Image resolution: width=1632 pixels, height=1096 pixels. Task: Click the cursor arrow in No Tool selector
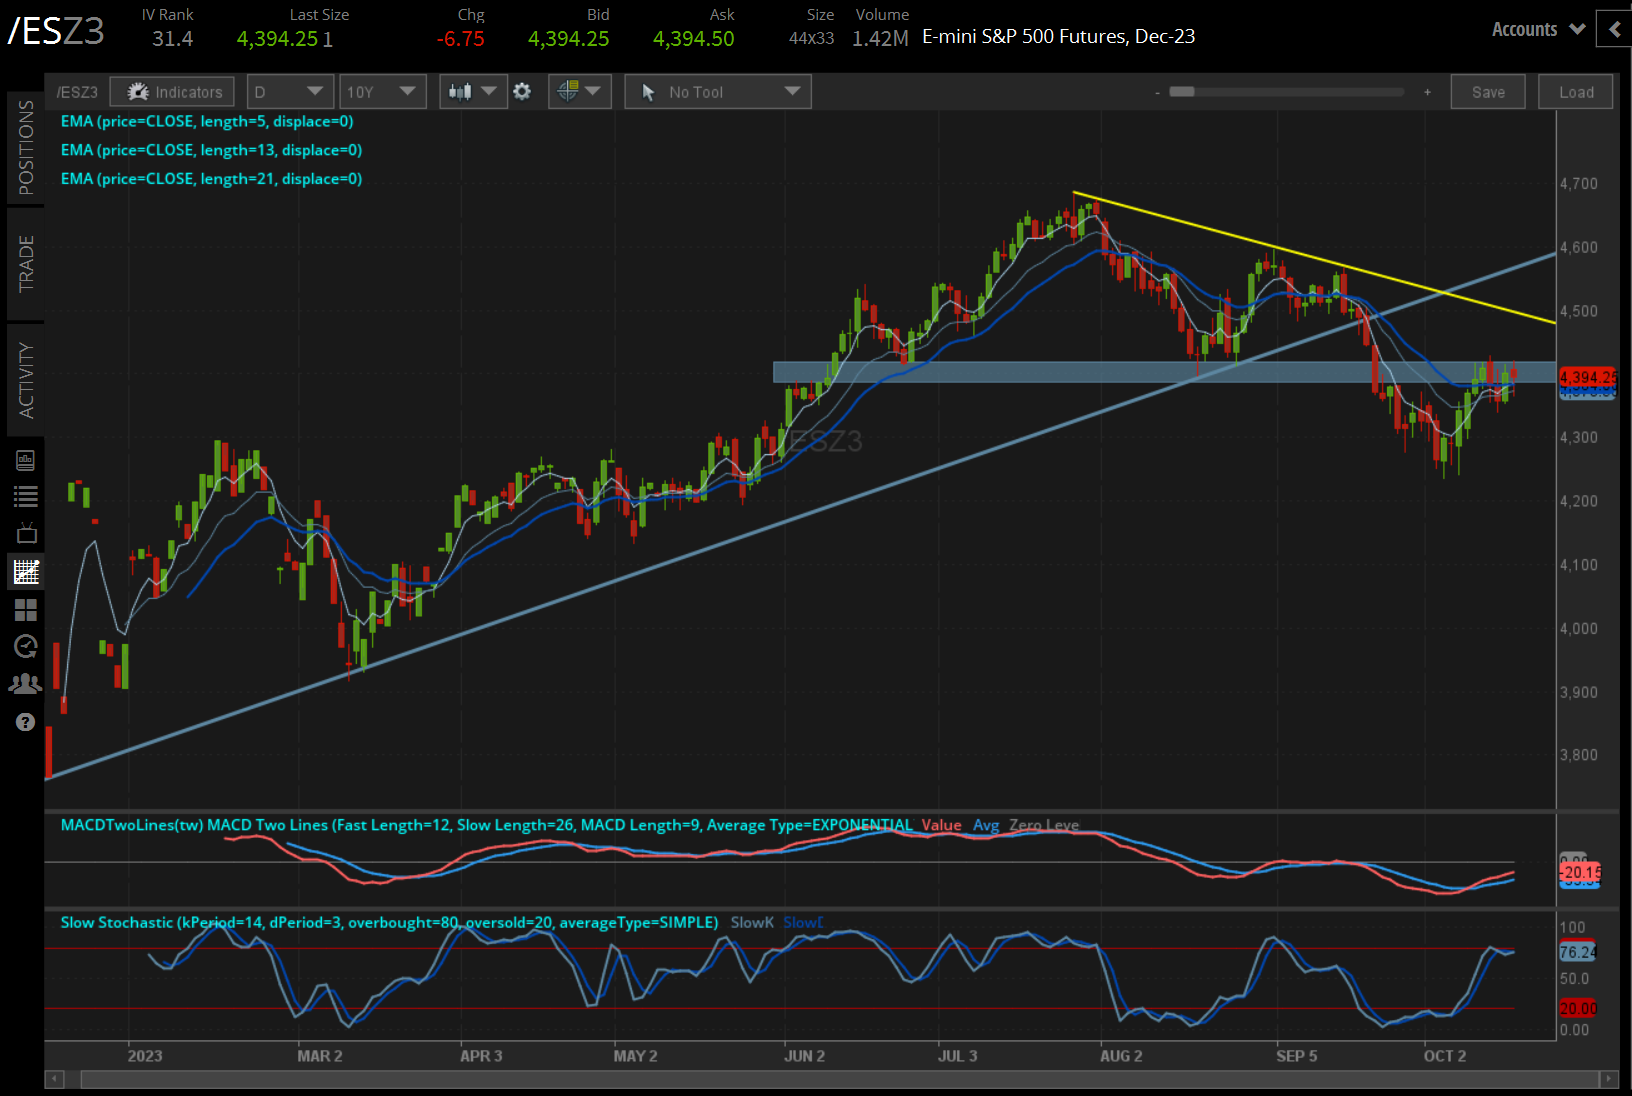click(x=649, y=91)
